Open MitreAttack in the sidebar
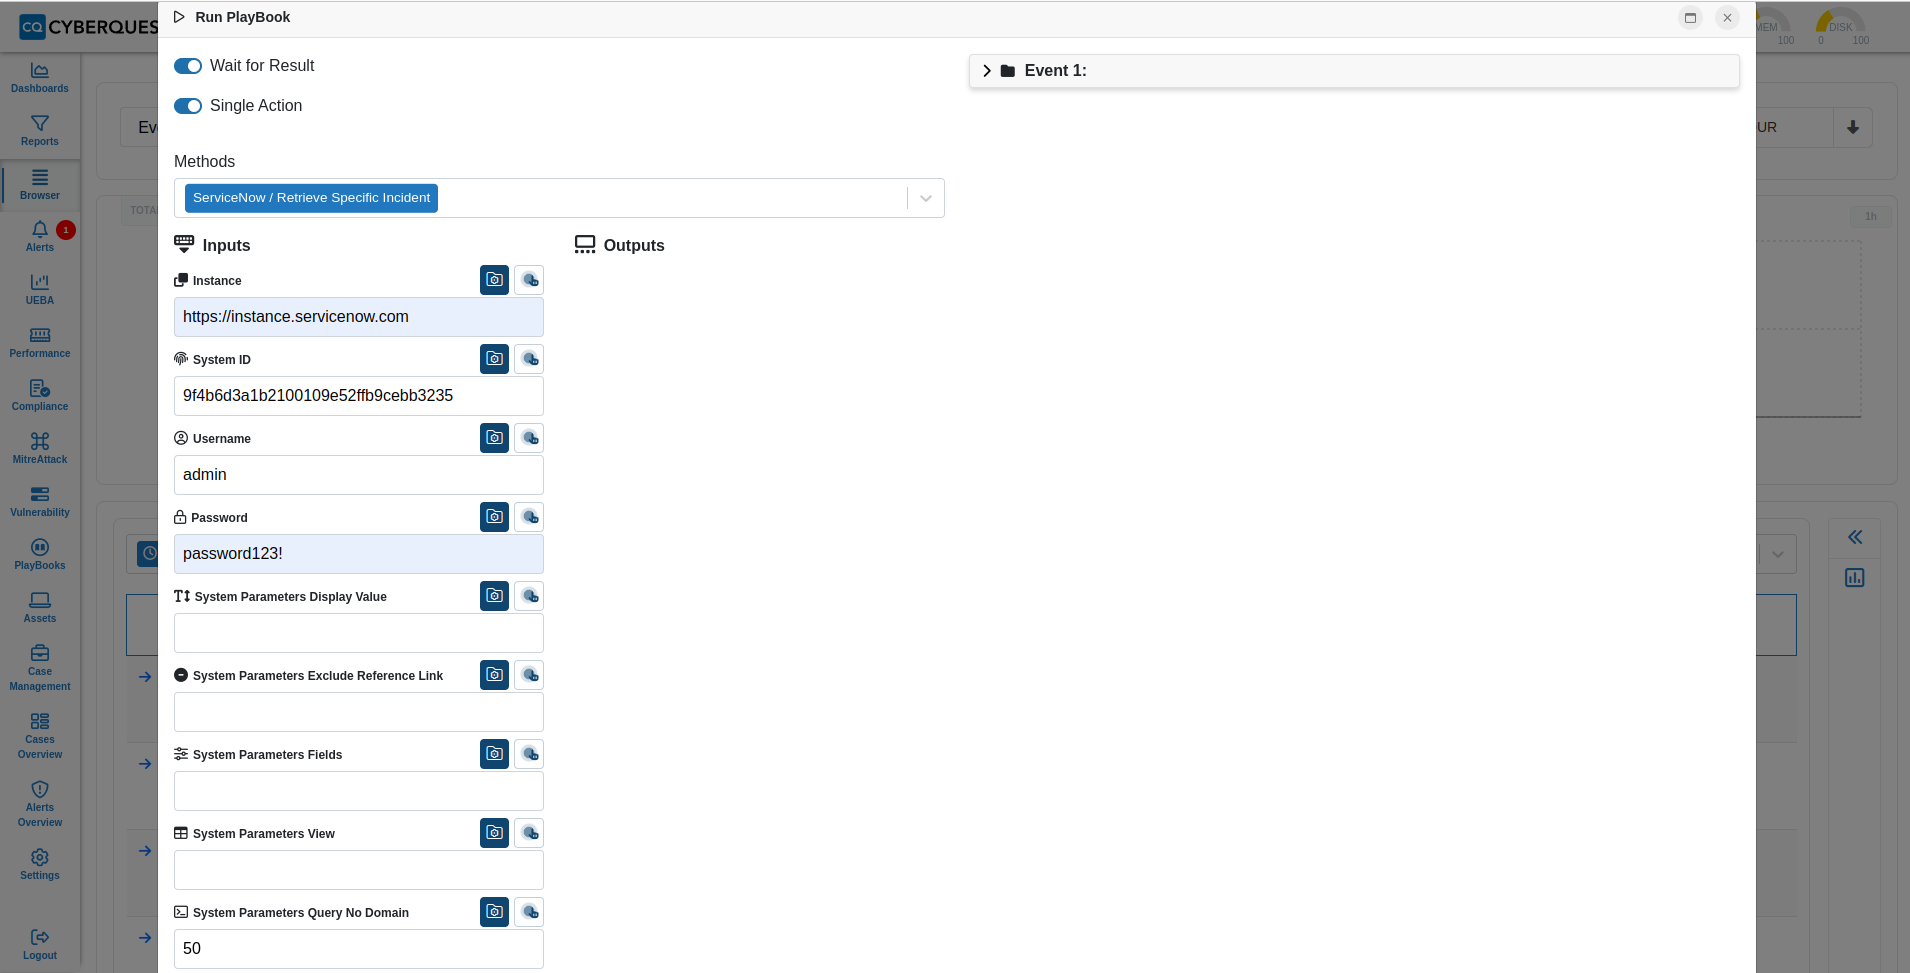This screenshot has height=973, width=1910. tap(40, 449)
